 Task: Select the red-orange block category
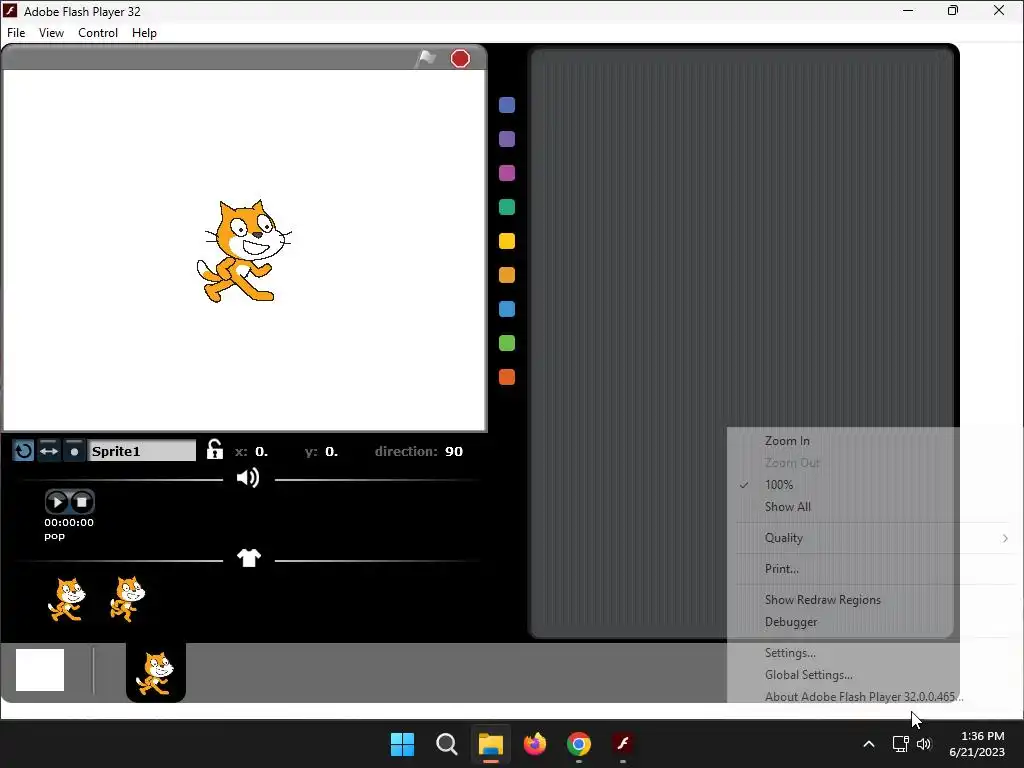point(507,377)
